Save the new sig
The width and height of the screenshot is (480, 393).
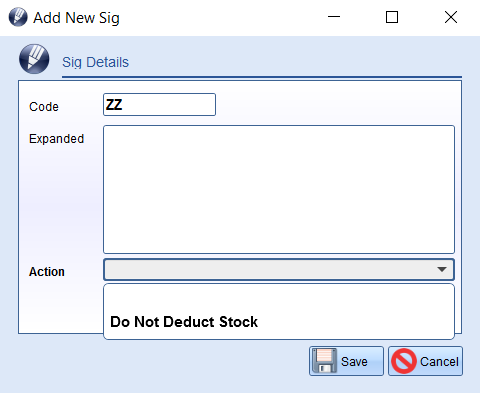[x=346, y=361]
